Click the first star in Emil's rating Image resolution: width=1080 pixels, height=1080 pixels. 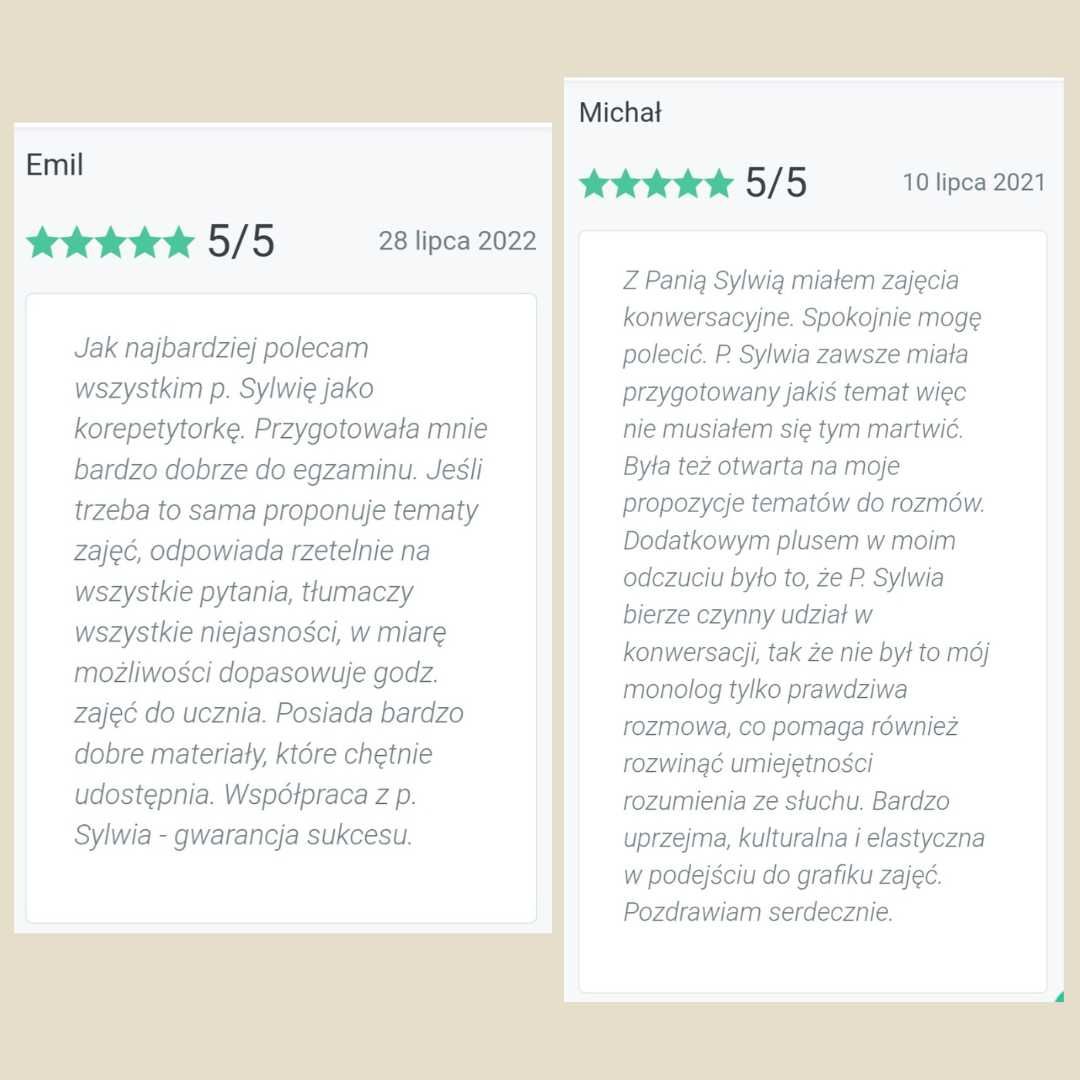[43, 242]
